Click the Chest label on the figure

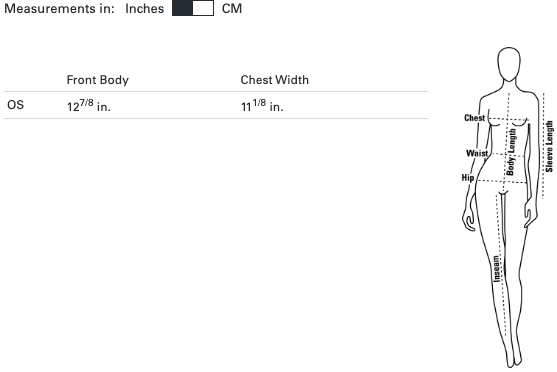coord(475,118)
